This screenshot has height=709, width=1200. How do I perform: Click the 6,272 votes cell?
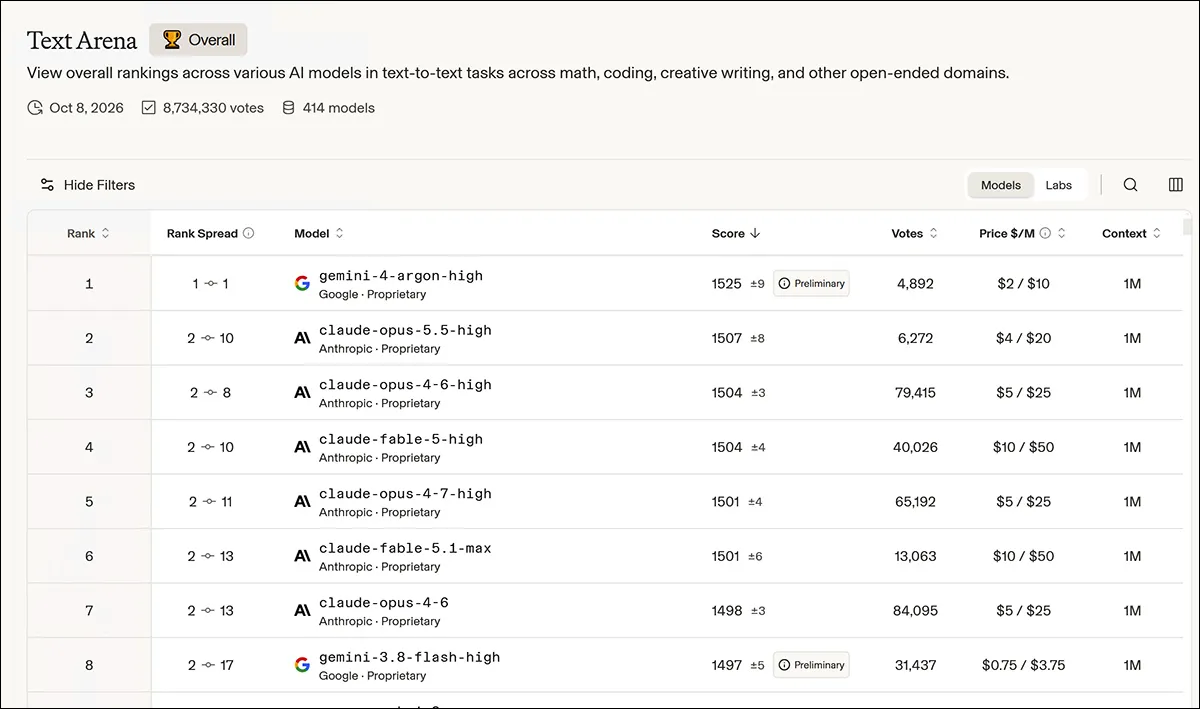pos(915,338)
